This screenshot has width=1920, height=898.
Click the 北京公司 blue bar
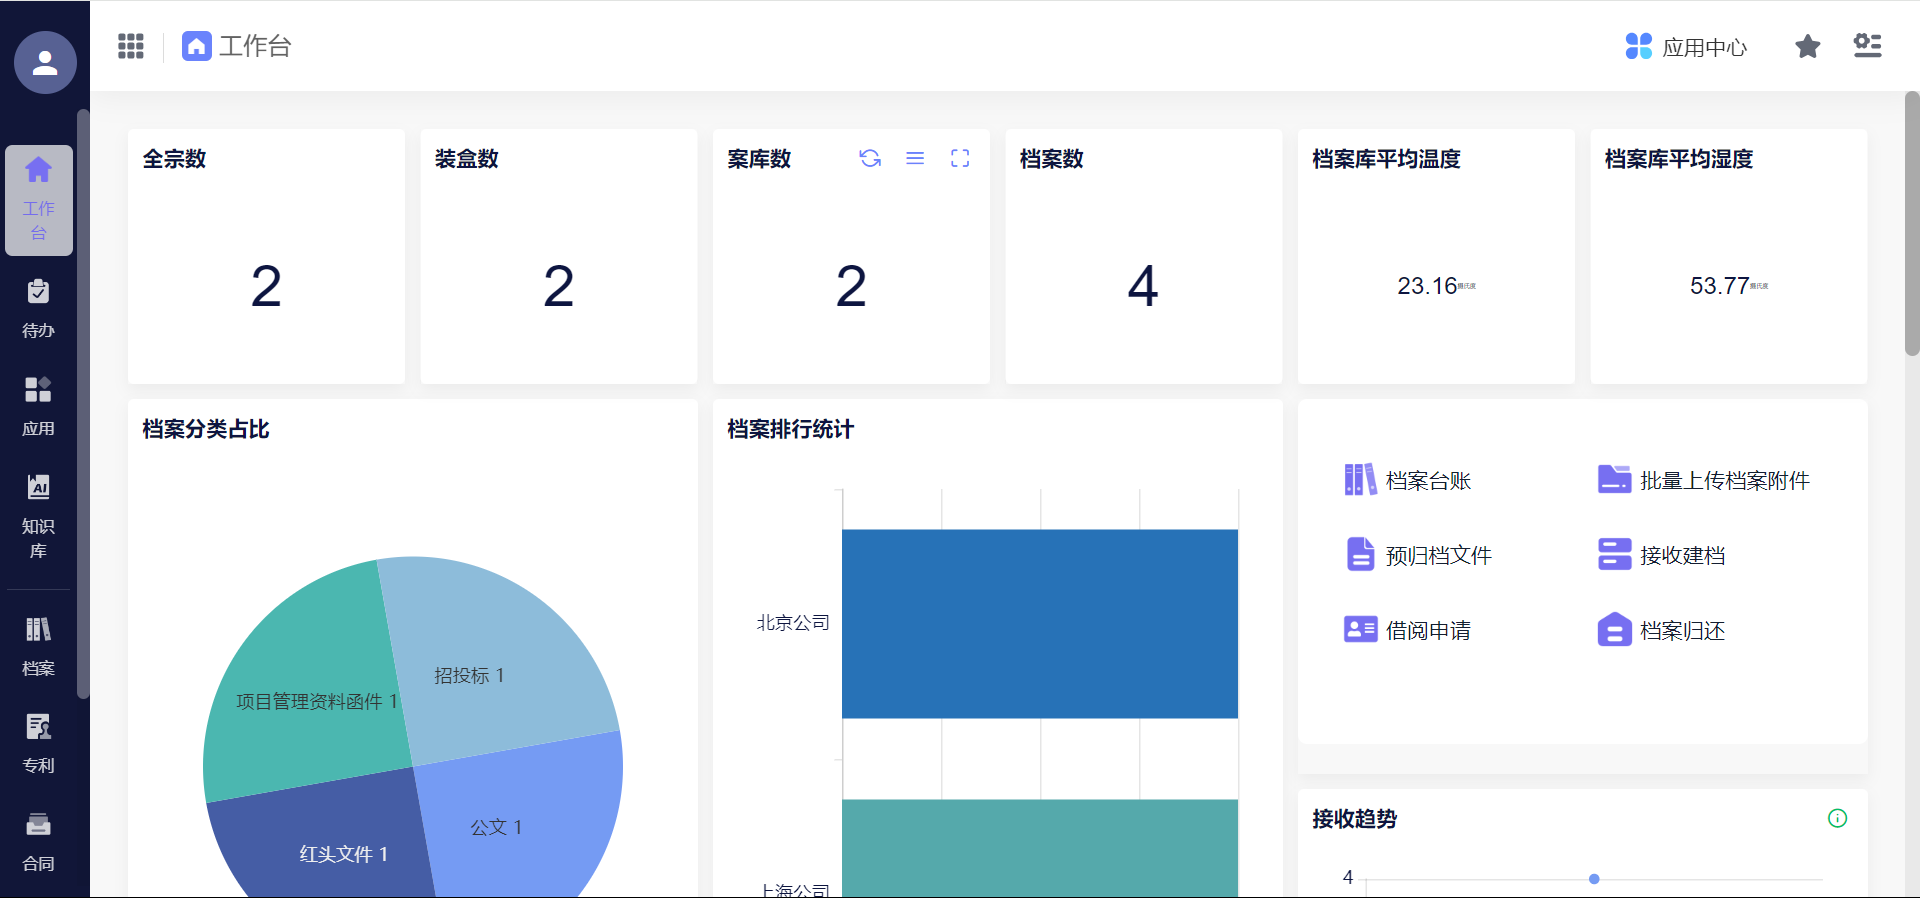coord(1039,623)
